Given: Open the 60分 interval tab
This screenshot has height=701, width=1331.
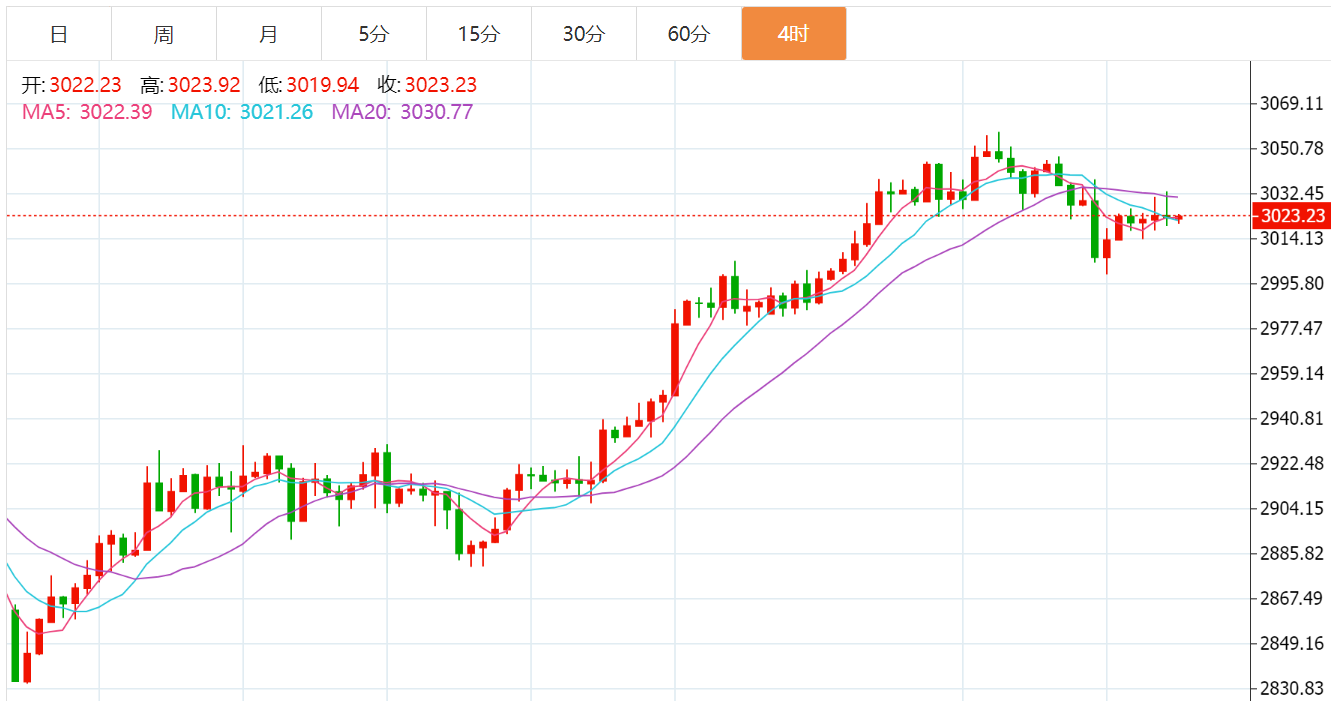Looking at the screenshot, I should click(689, 34).
